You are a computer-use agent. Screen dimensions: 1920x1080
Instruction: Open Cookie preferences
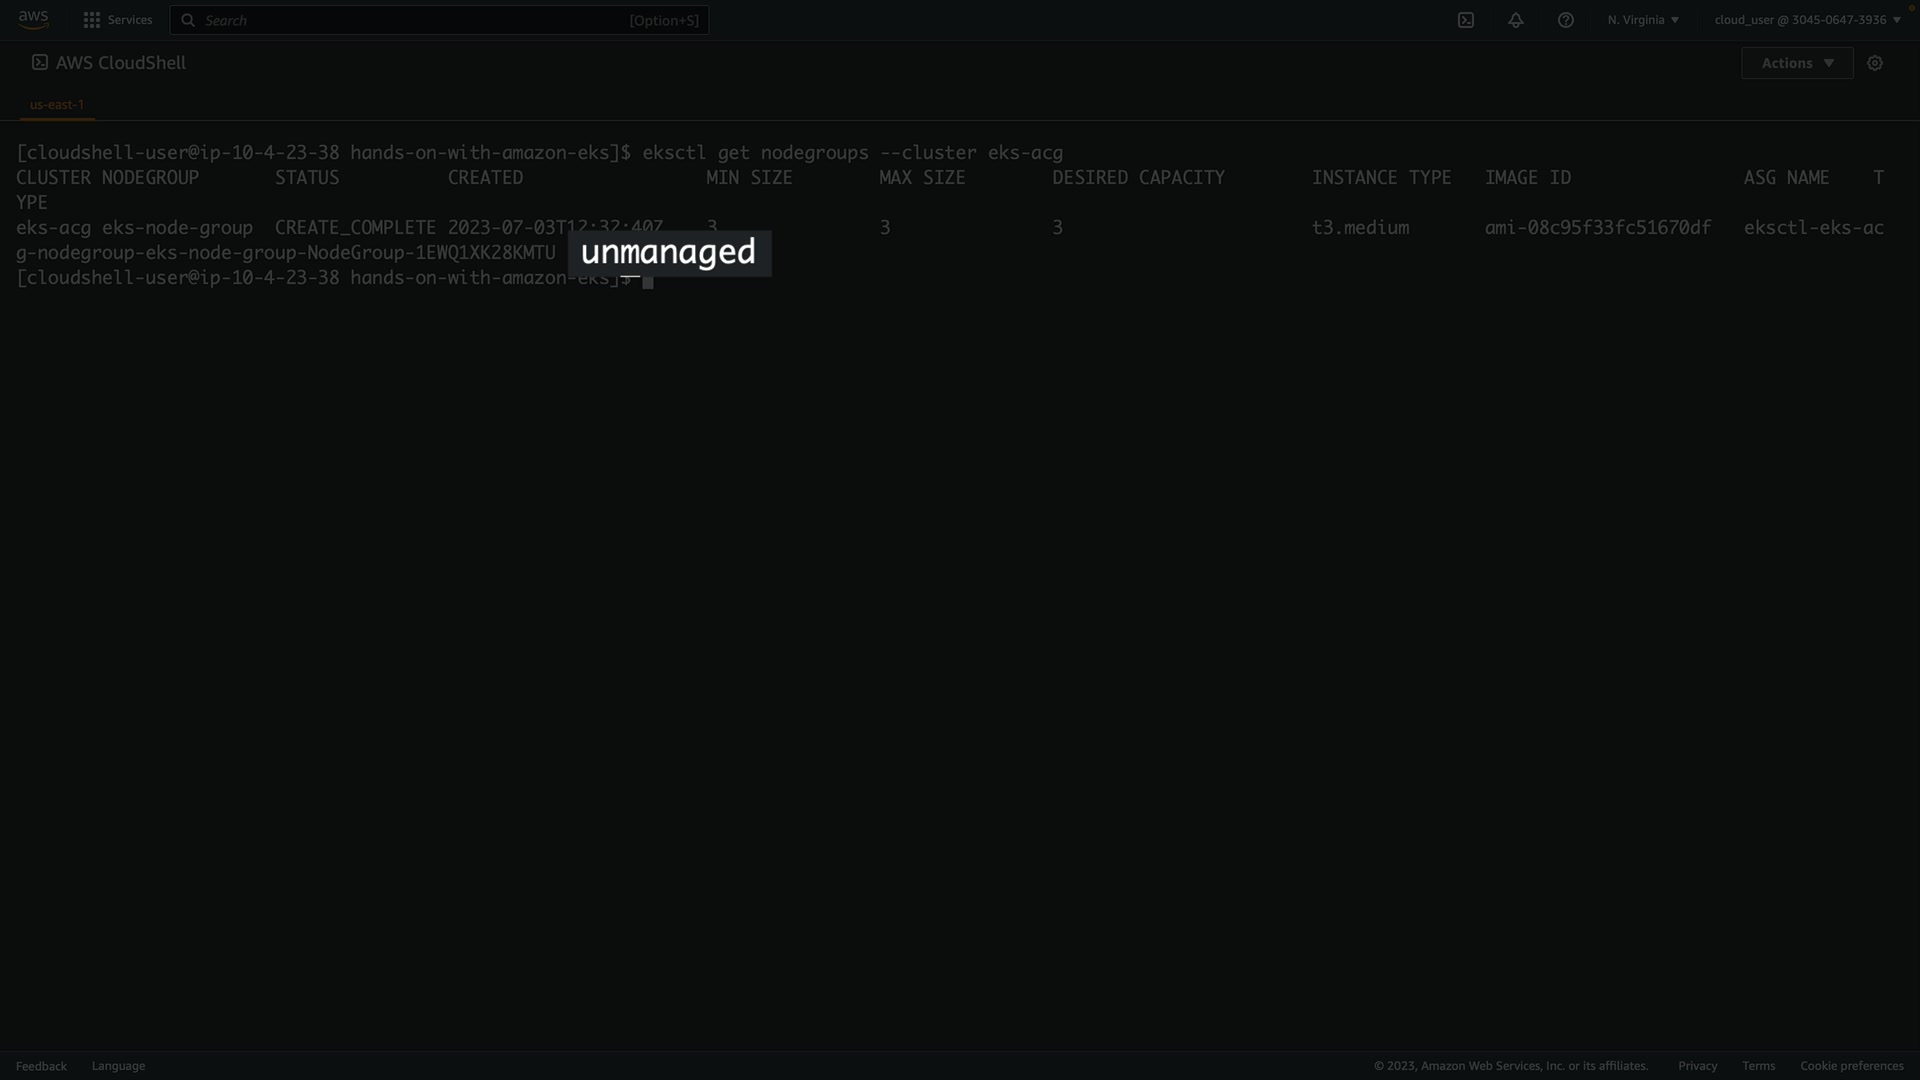coord(1851,1066)
